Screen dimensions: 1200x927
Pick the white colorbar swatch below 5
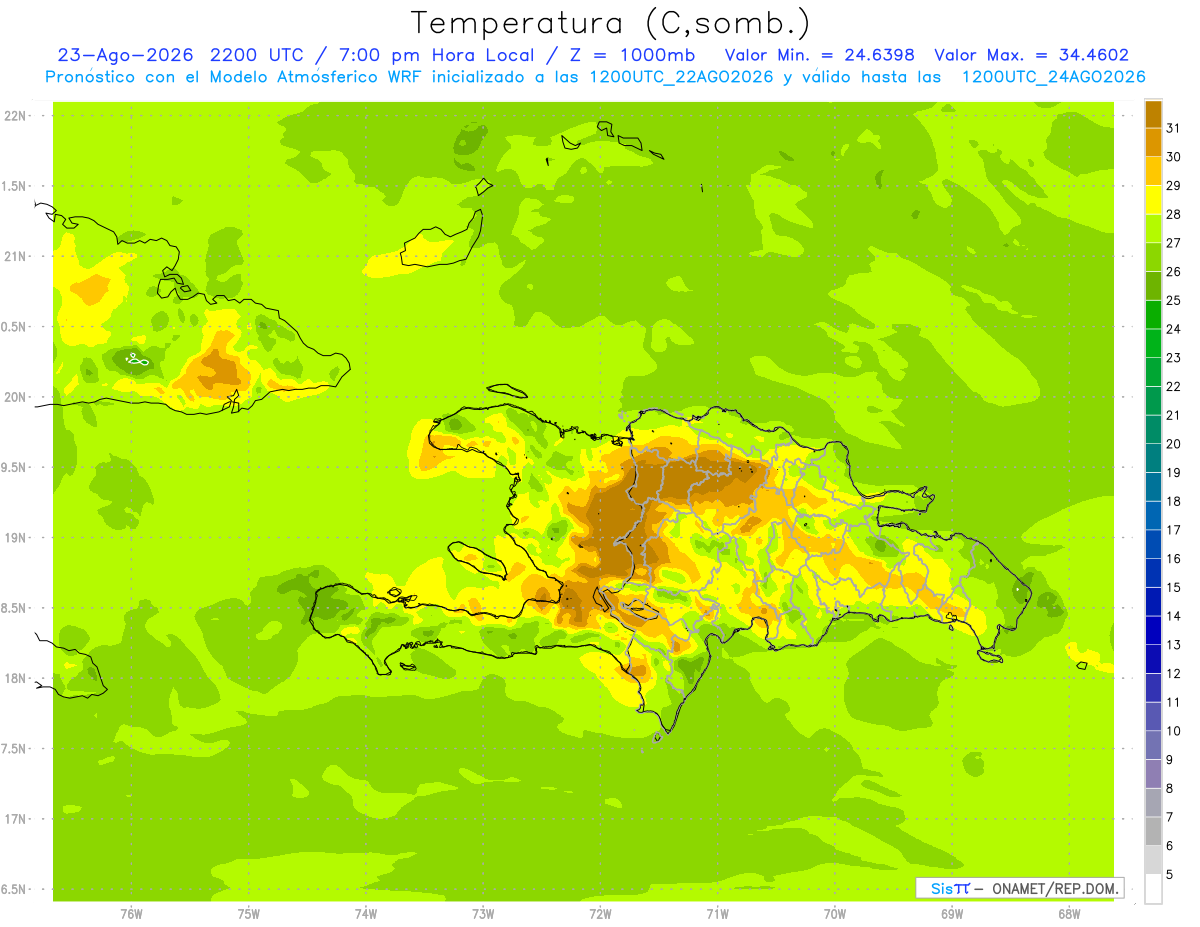coord(1153,889)
